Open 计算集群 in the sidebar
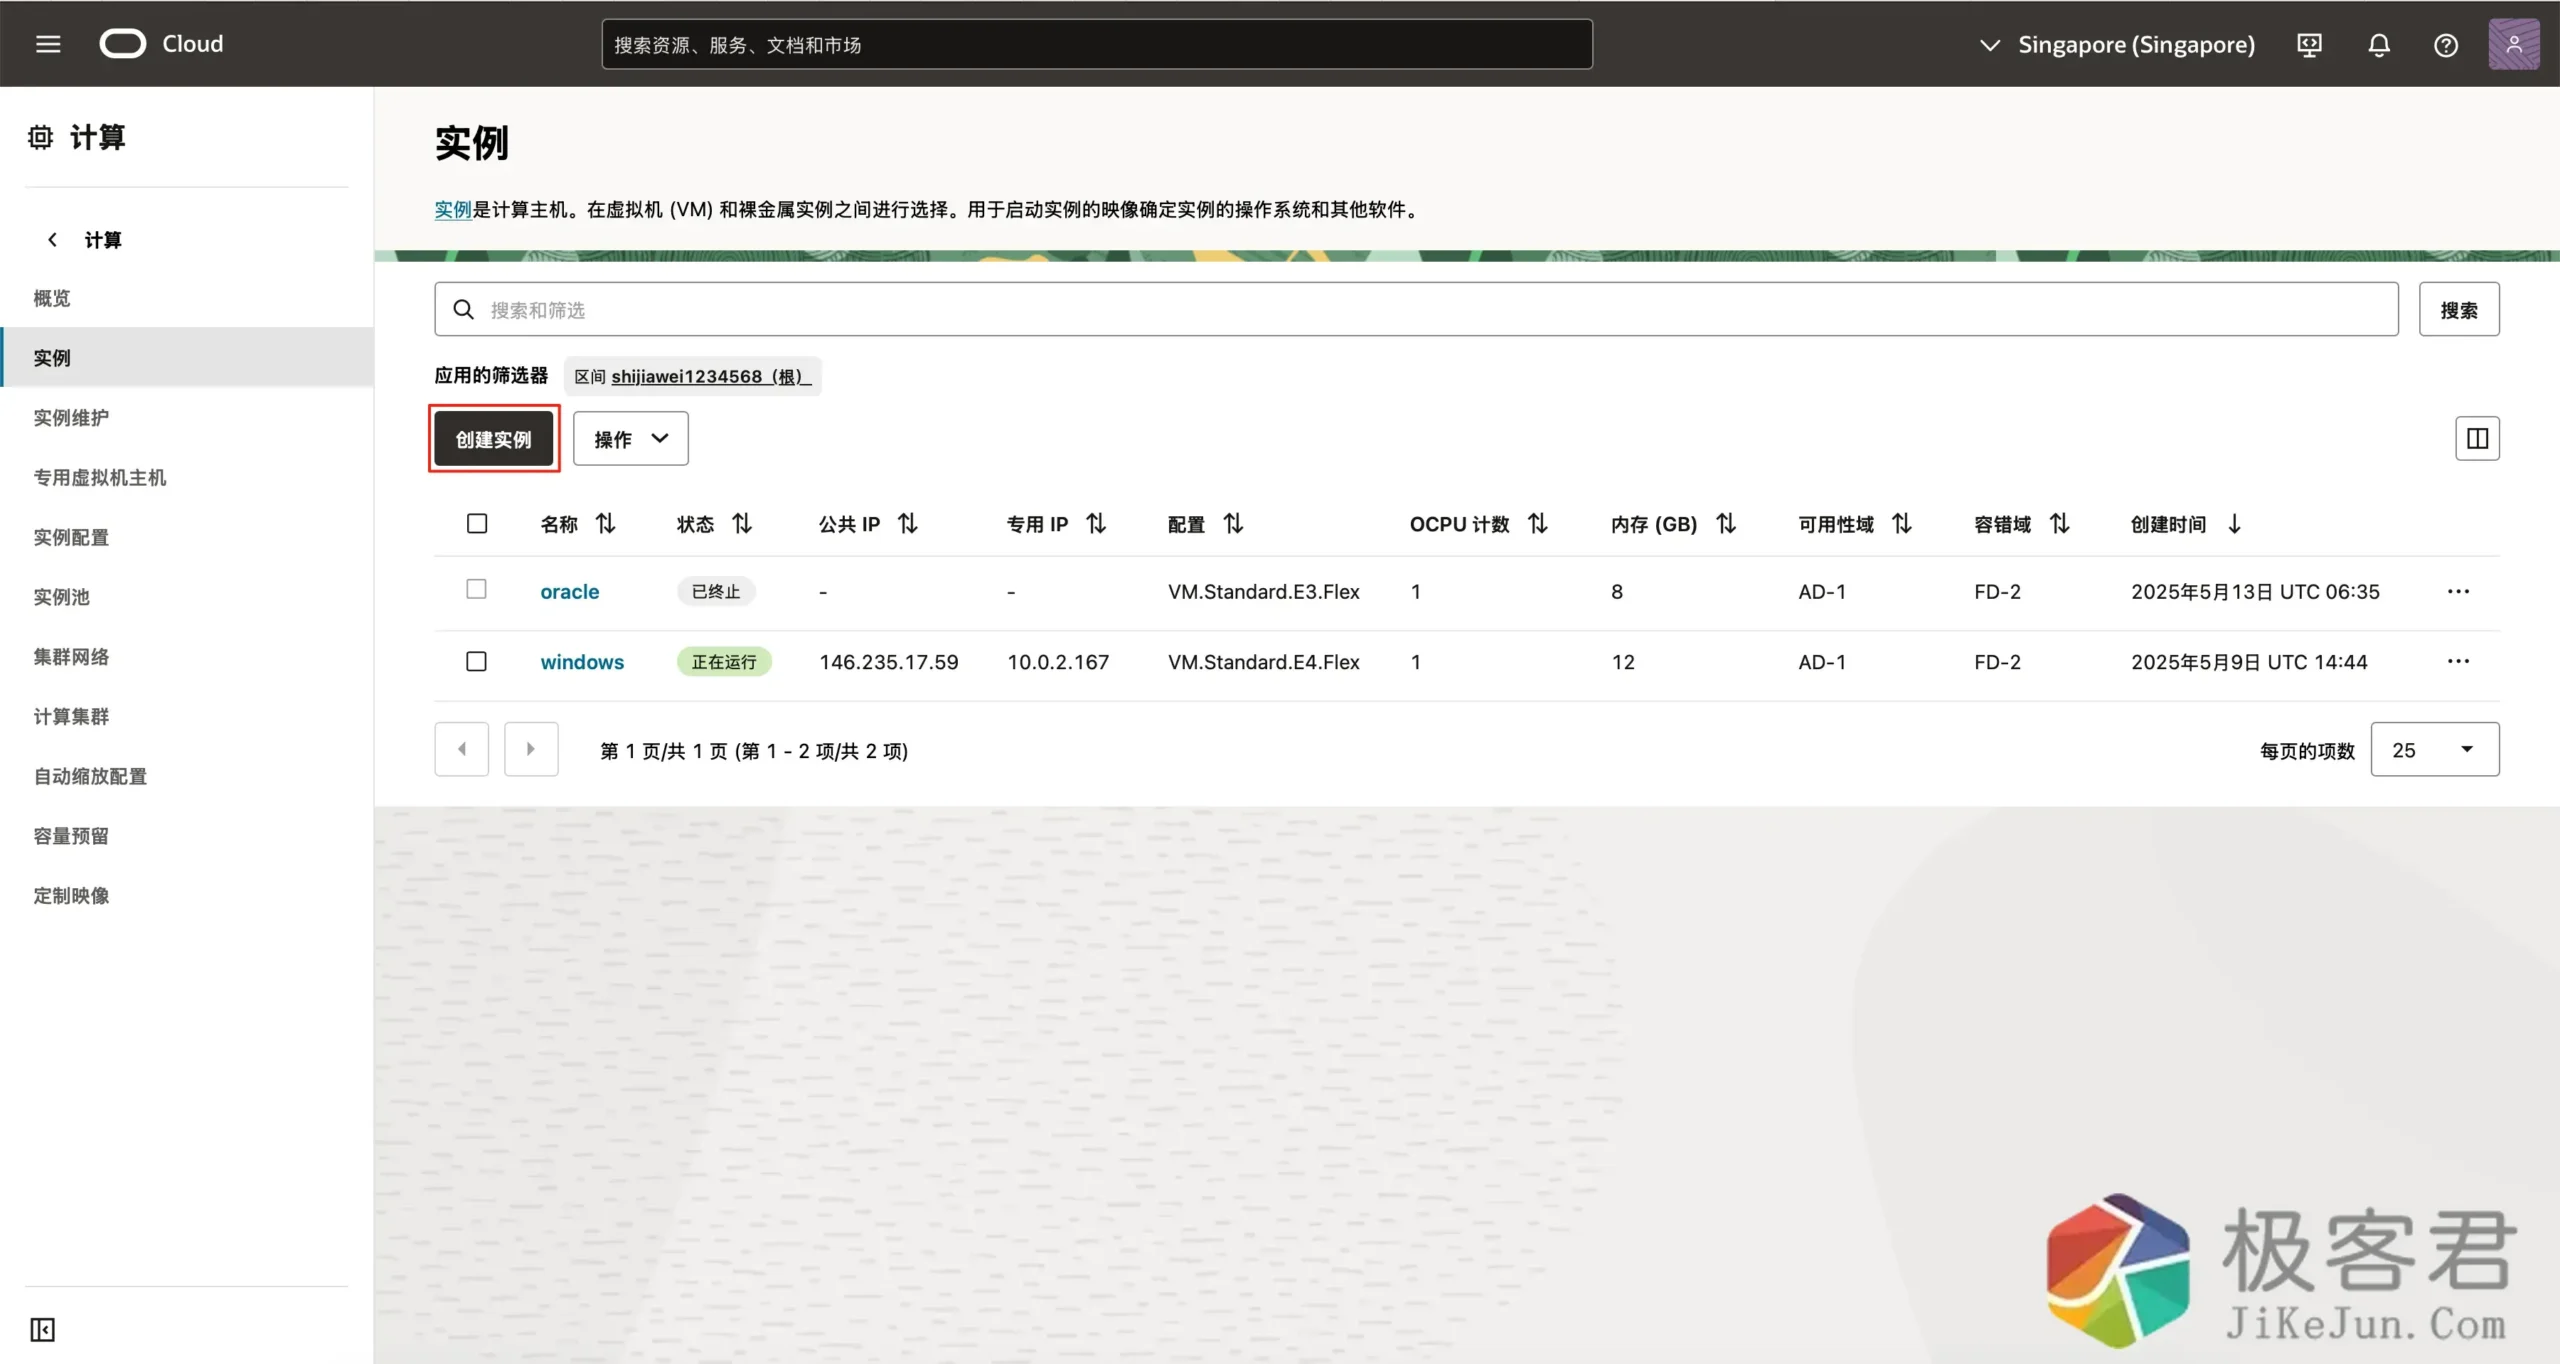2560x1364 pixels. coord(71,716)
